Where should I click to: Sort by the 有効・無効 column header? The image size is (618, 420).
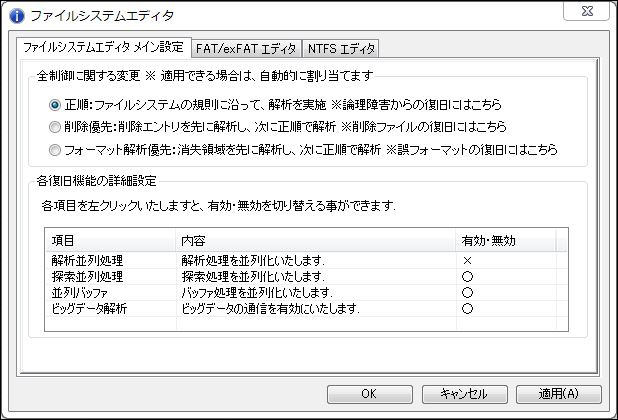click(506, 240)
